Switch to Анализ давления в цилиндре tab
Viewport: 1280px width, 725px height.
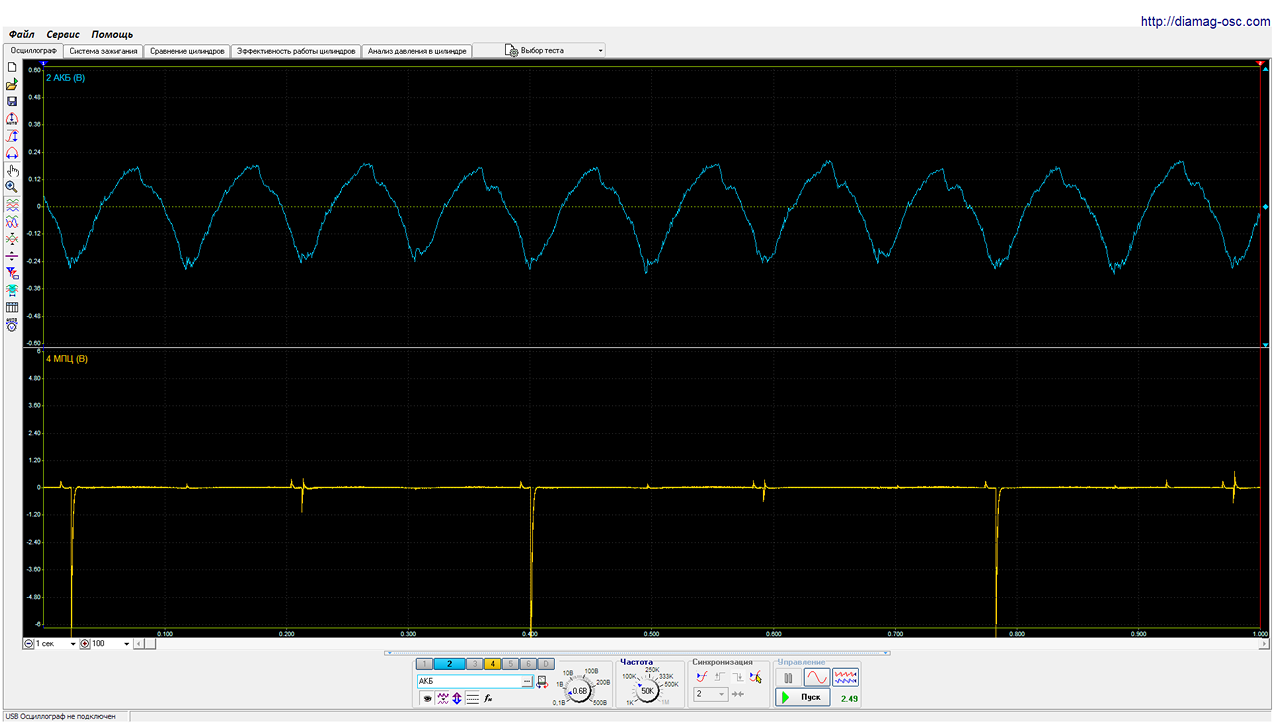tap(416, 50)
